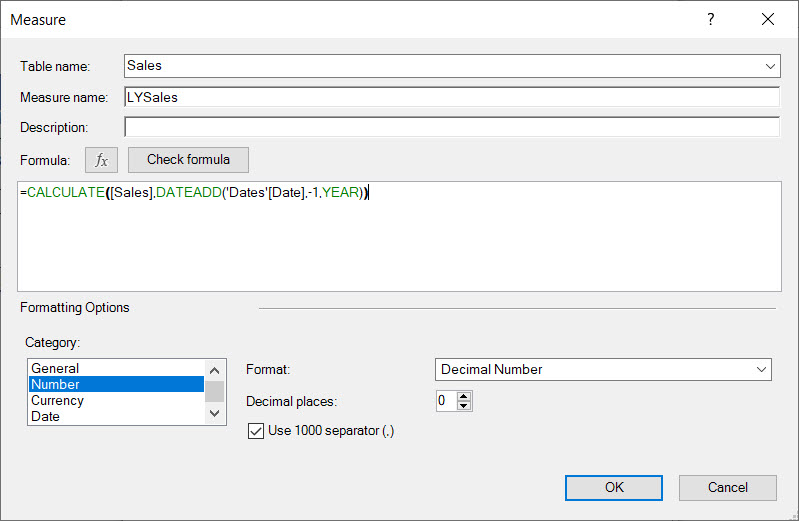Expand the Table name dropdown
This screenshot has width=799, height=521.
click(x=770, y=66)
